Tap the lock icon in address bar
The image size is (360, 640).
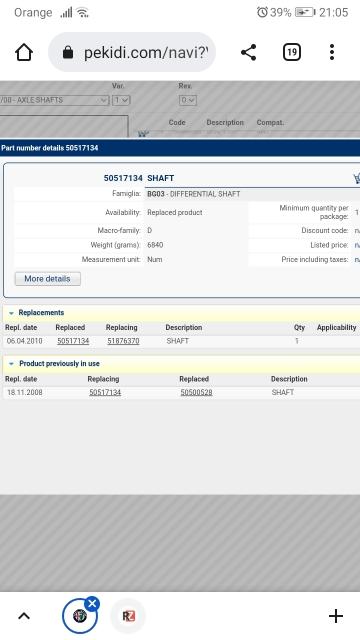[68, 52]
